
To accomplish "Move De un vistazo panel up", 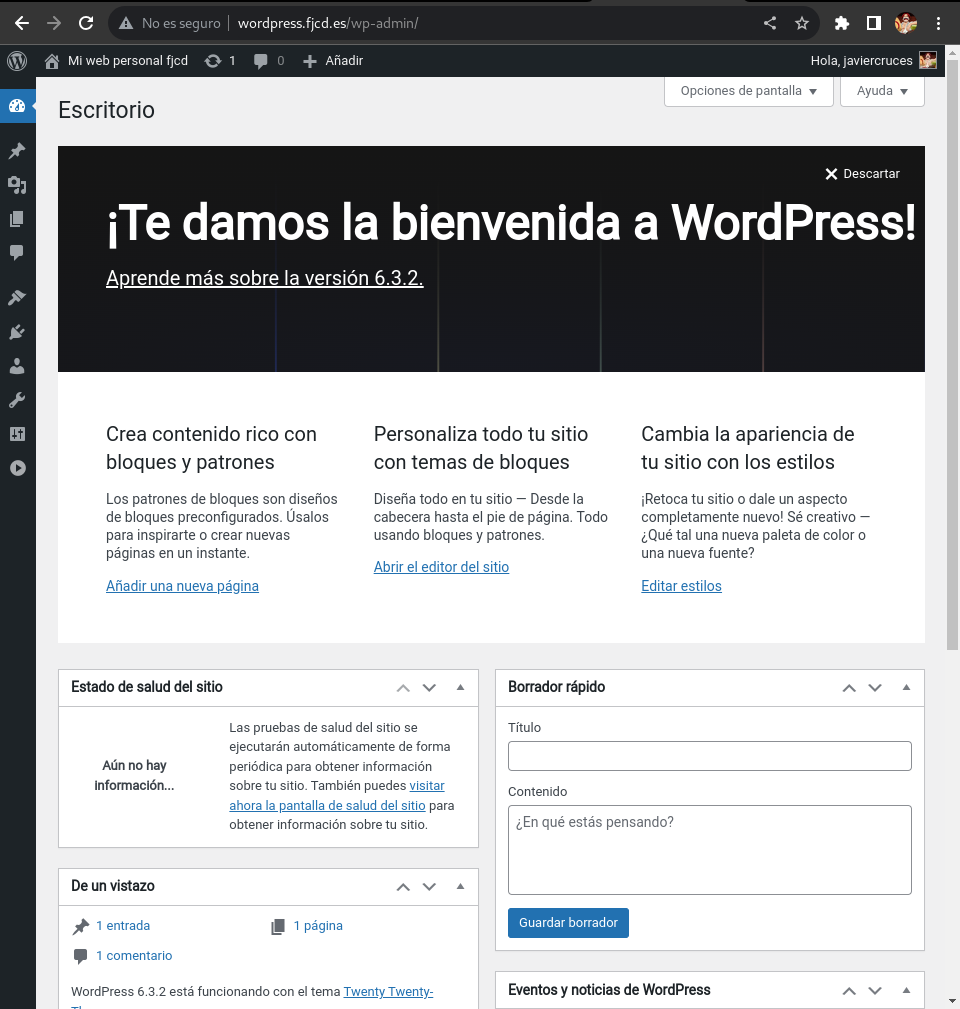I will click(403, 887).
